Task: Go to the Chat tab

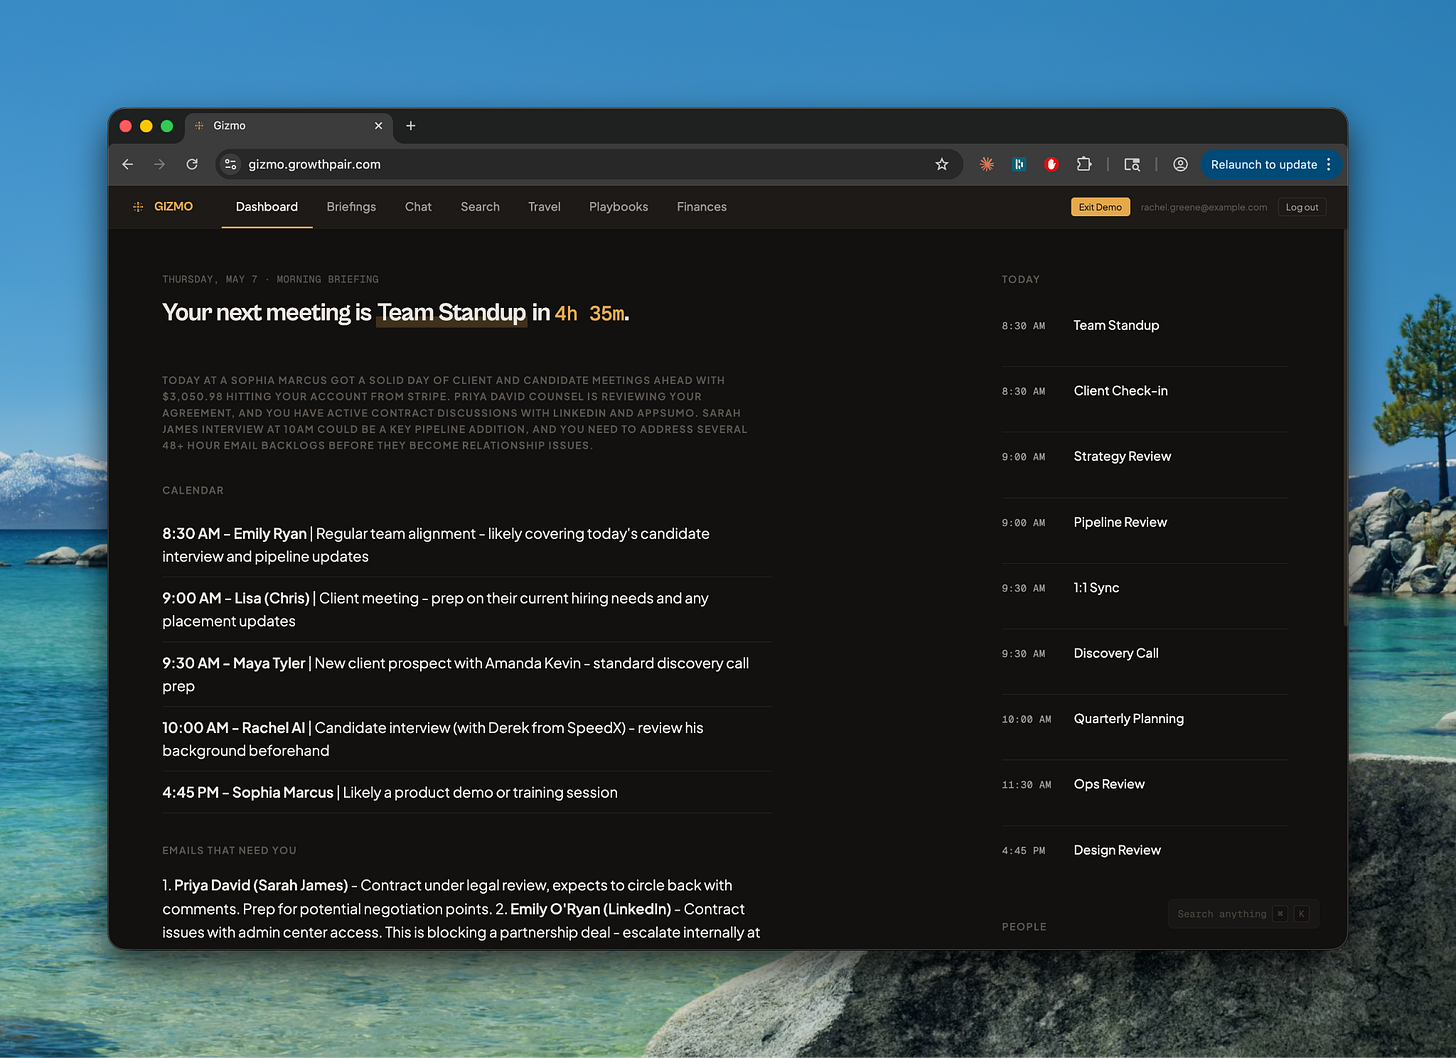Action: click(418, 207)
